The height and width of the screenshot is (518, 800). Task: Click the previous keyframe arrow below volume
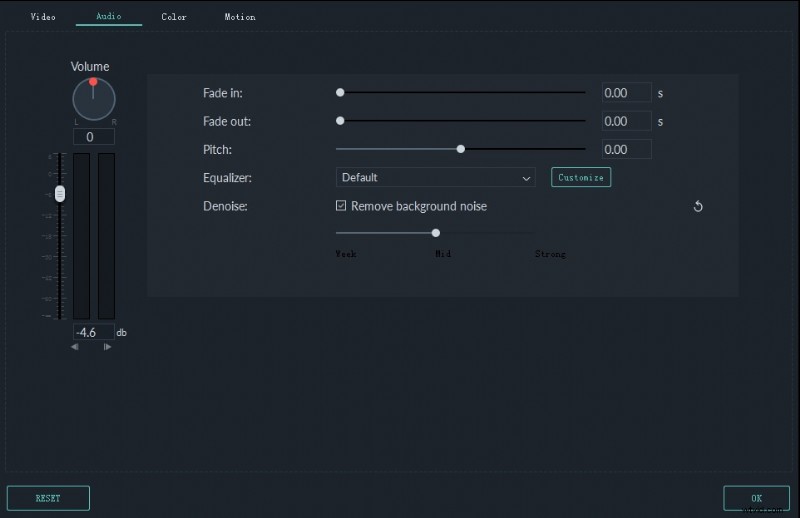click(75, 347)
